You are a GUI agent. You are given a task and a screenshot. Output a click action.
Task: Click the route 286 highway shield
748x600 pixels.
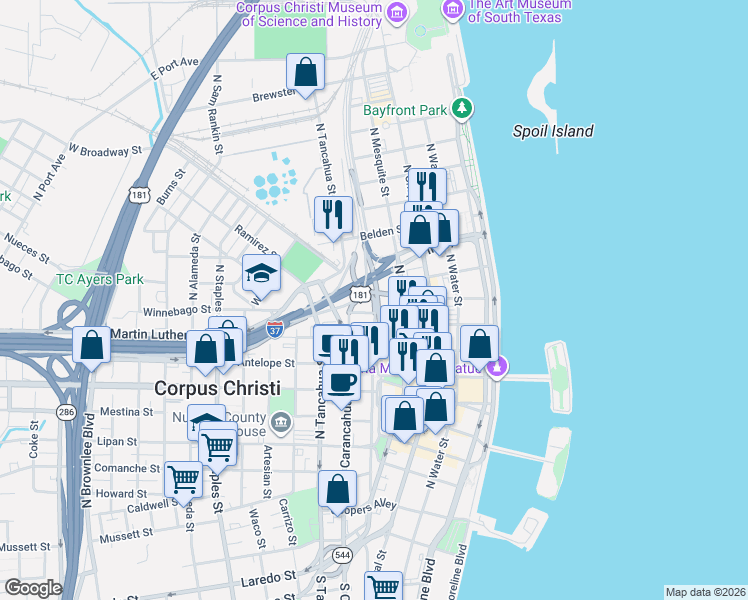coord(66,412)
